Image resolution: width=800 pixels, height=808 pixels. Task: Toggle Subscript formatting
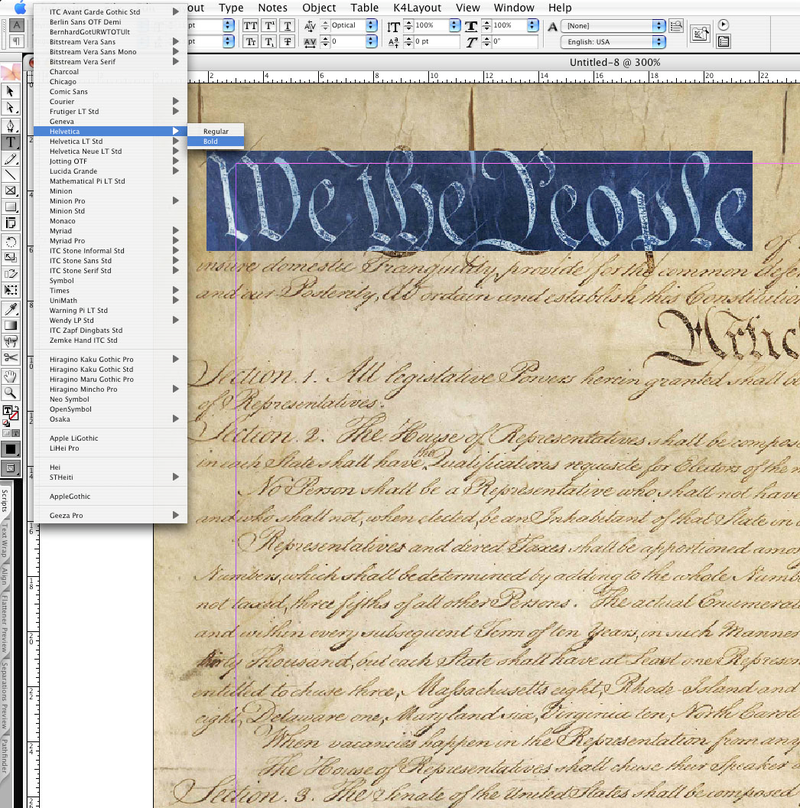[x=269, y=42]
